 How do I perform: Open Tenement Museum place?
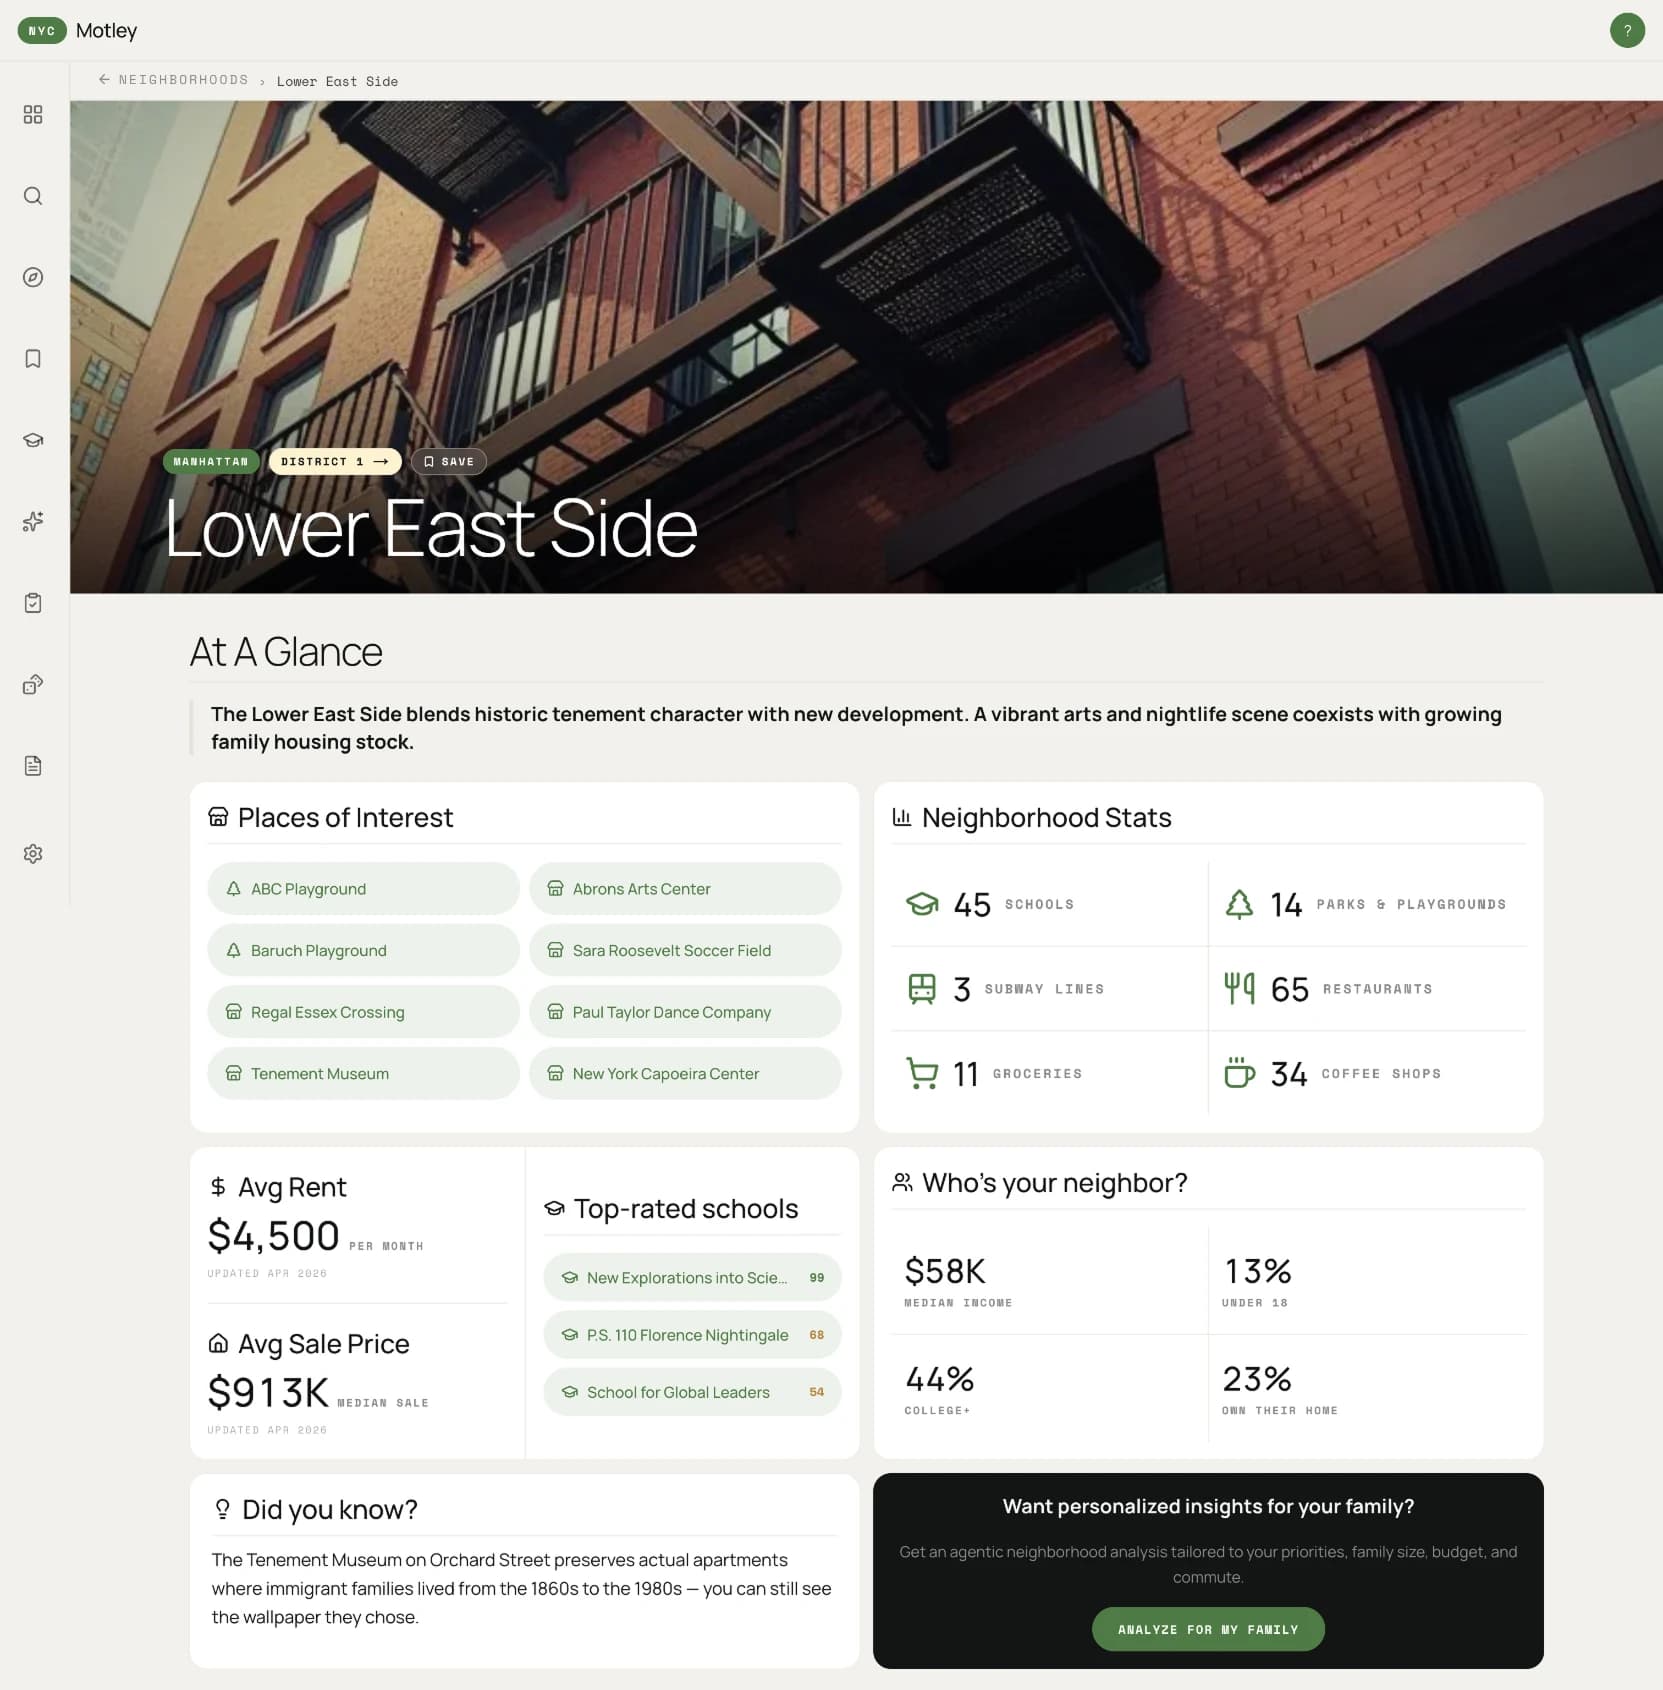364,1073
